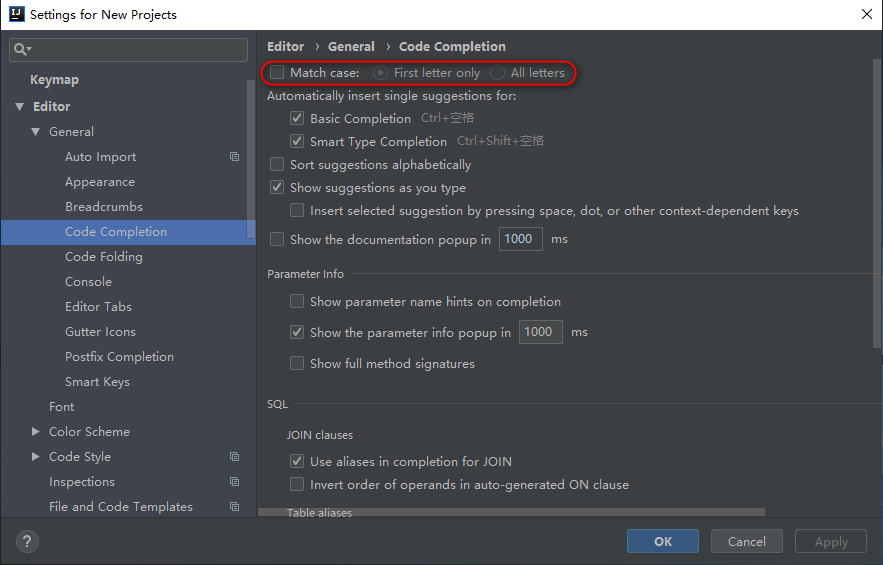This screenshot has width=883, height=565.
Task: Open the Smart Keys settings page
Action: pyautogui.click(x=97, y=382)
